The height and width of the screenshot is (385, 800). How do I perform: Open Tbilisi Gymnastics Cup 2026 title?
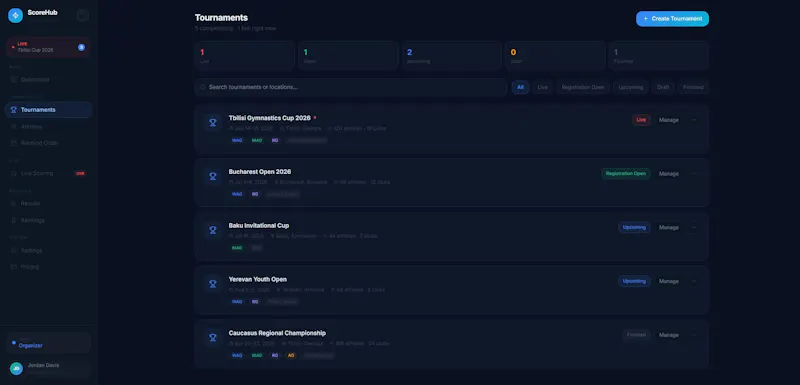[x=269, y=118]
